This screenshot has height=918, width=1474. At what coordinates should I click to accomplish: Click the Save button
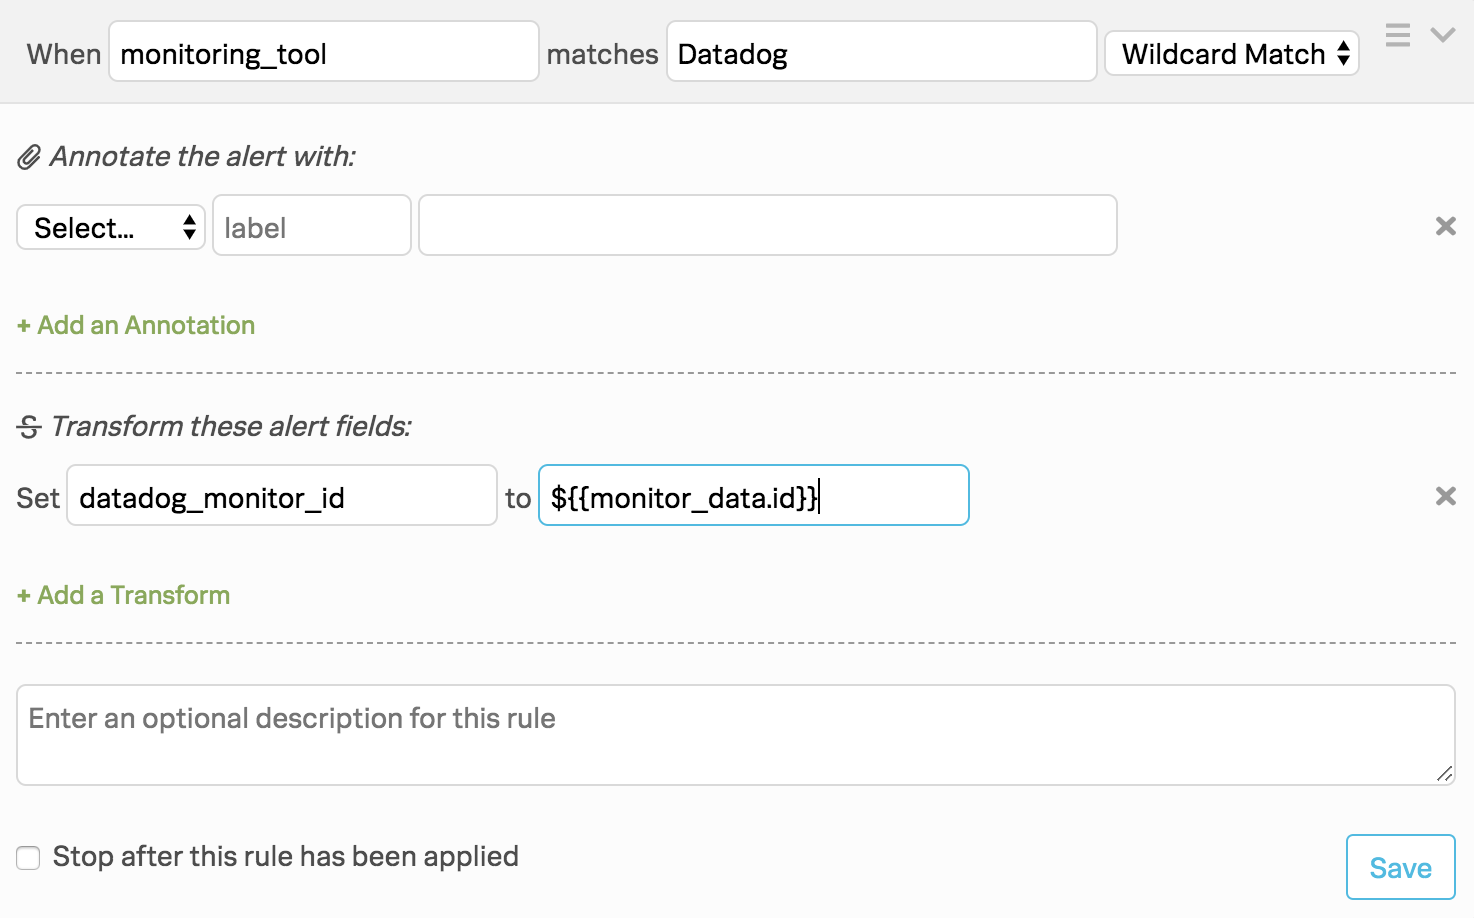point(1399,866)
